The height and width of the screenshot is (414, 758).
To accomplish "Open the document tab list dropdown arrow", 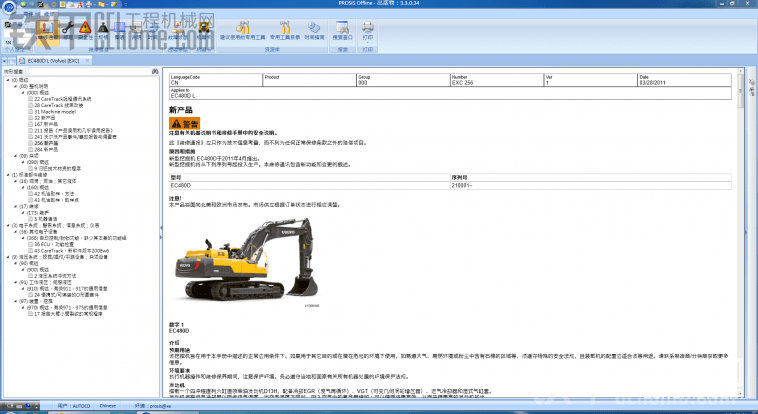I will (x=4, y=61).
